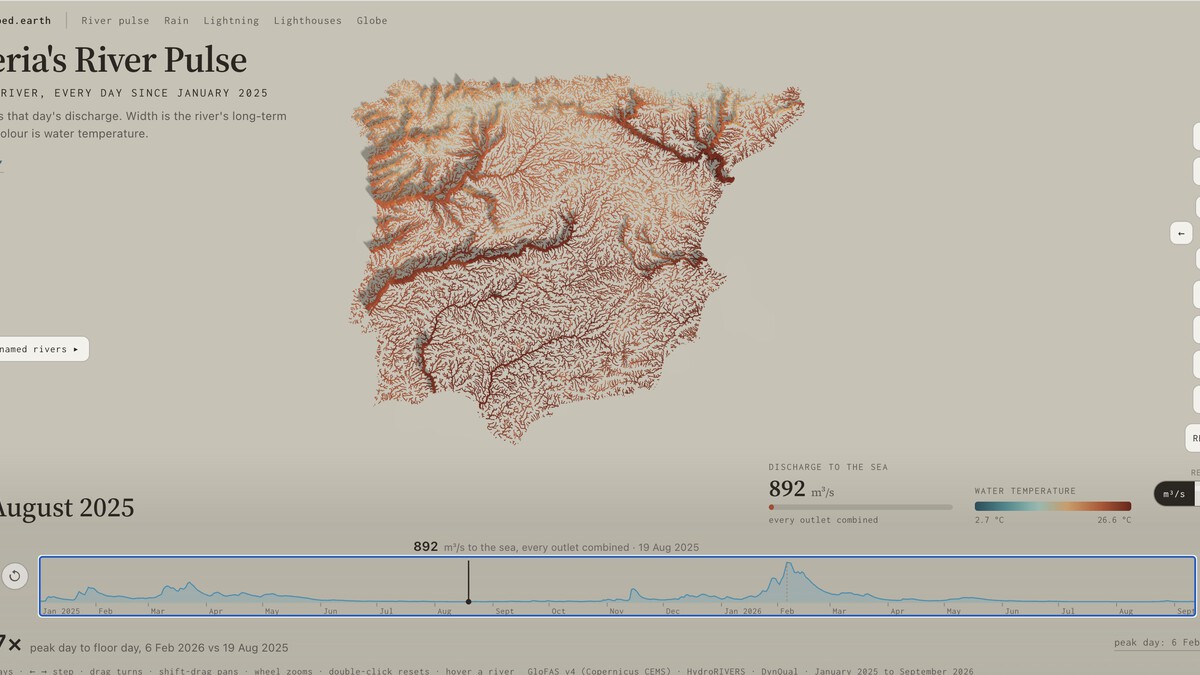Click the "Jan 2026" label on the timeline
This screenshot has height=675, width=1200.
pyautogui.click(x=743, y=611)
